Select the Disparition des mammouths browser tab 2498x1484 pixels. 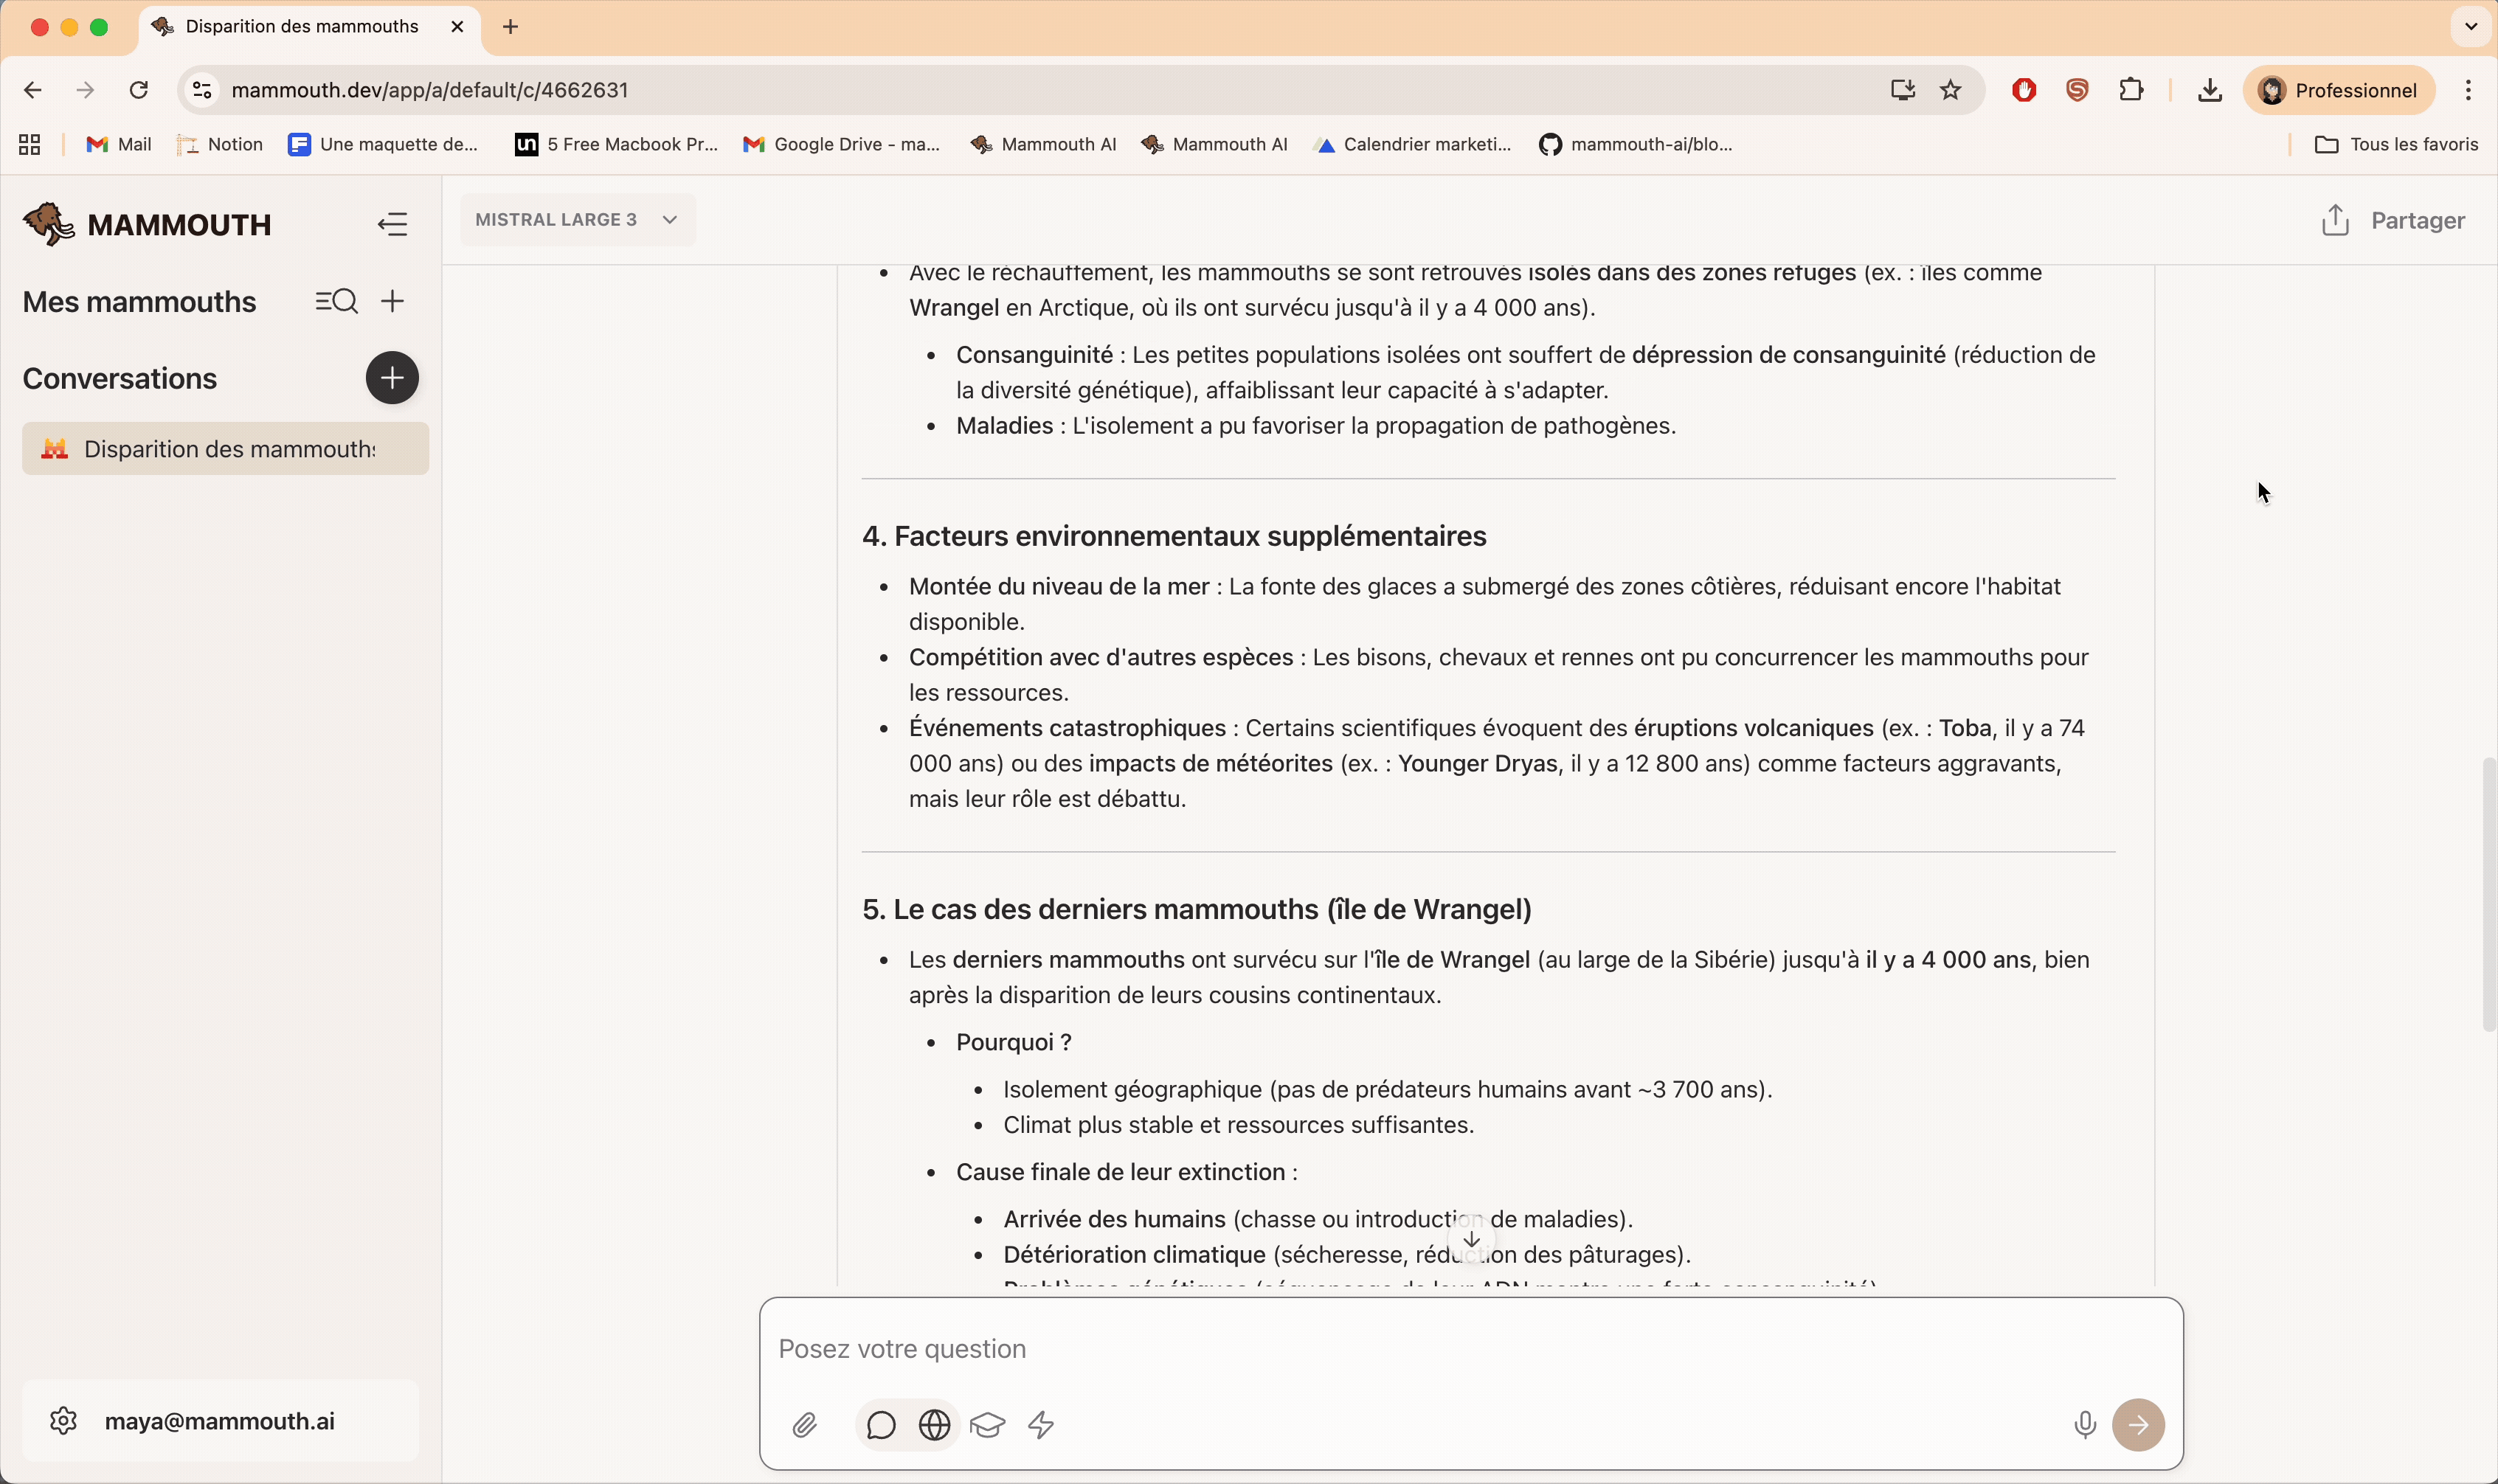click(301, 27)
